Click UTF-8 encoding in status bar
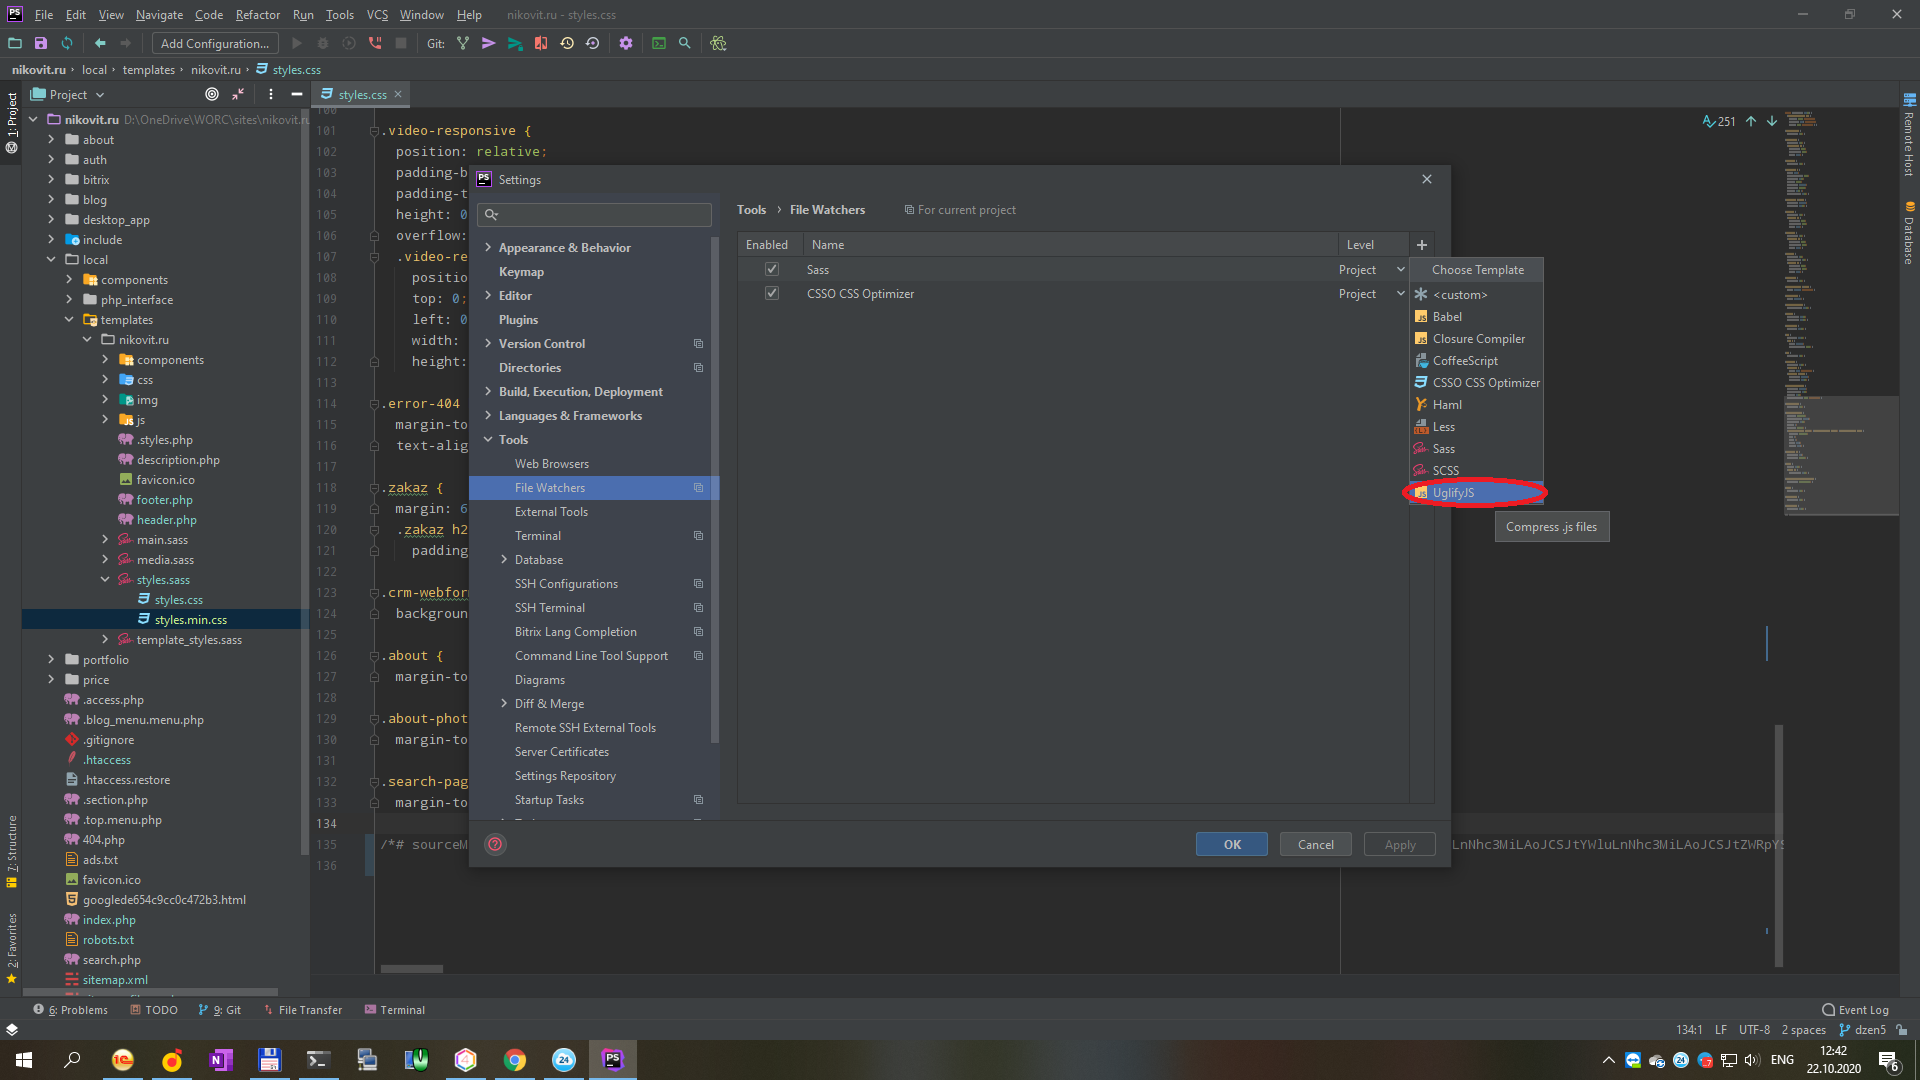Image resolution: width=1920 pixels, height=1080 pixels. [x=1754, y=1030]
